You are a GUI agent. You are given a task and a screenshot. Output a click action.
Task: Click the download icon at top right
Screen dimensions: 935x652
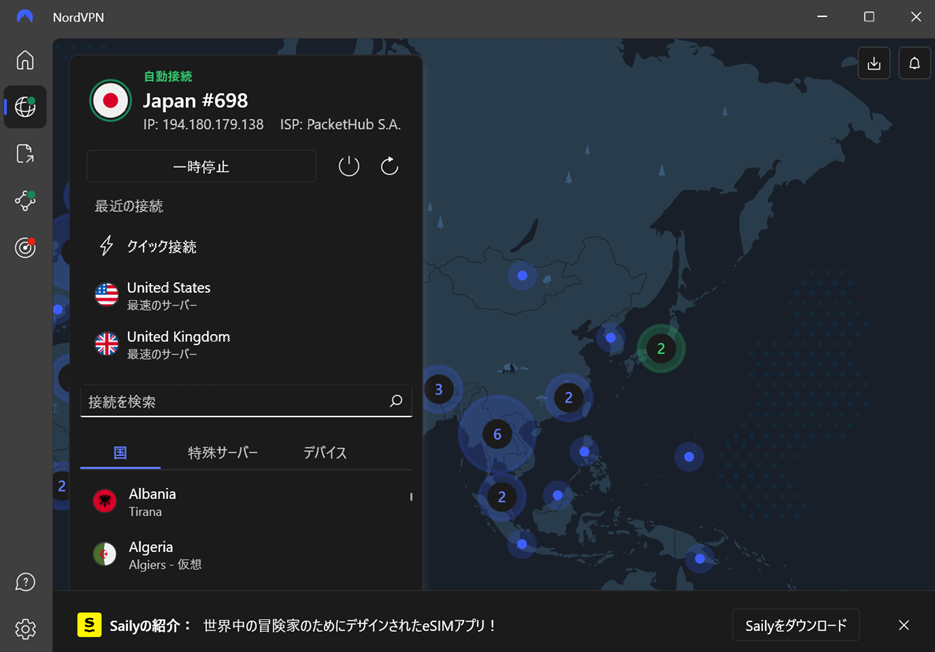[x=874, y=63]
